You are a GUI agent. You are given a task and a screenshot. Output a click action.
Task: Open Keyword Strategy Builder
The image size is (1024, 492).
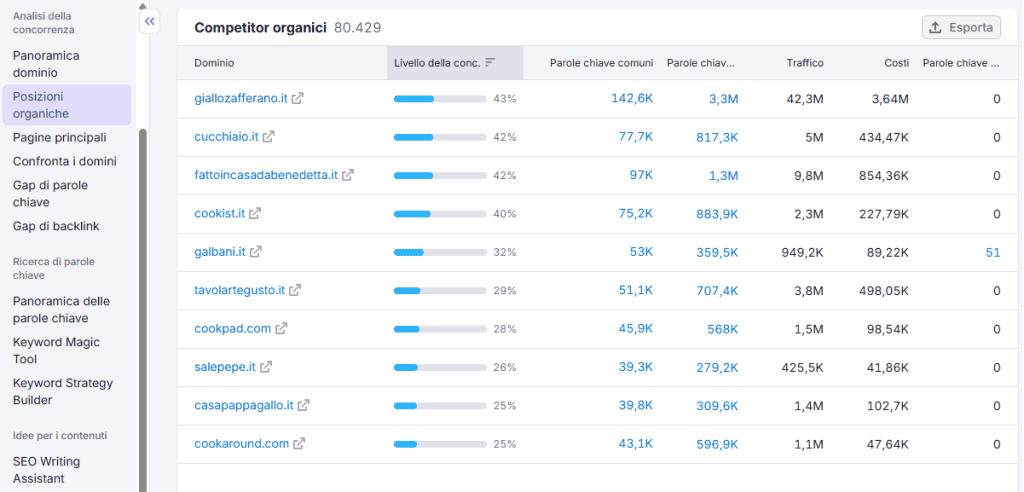[63, 391]
